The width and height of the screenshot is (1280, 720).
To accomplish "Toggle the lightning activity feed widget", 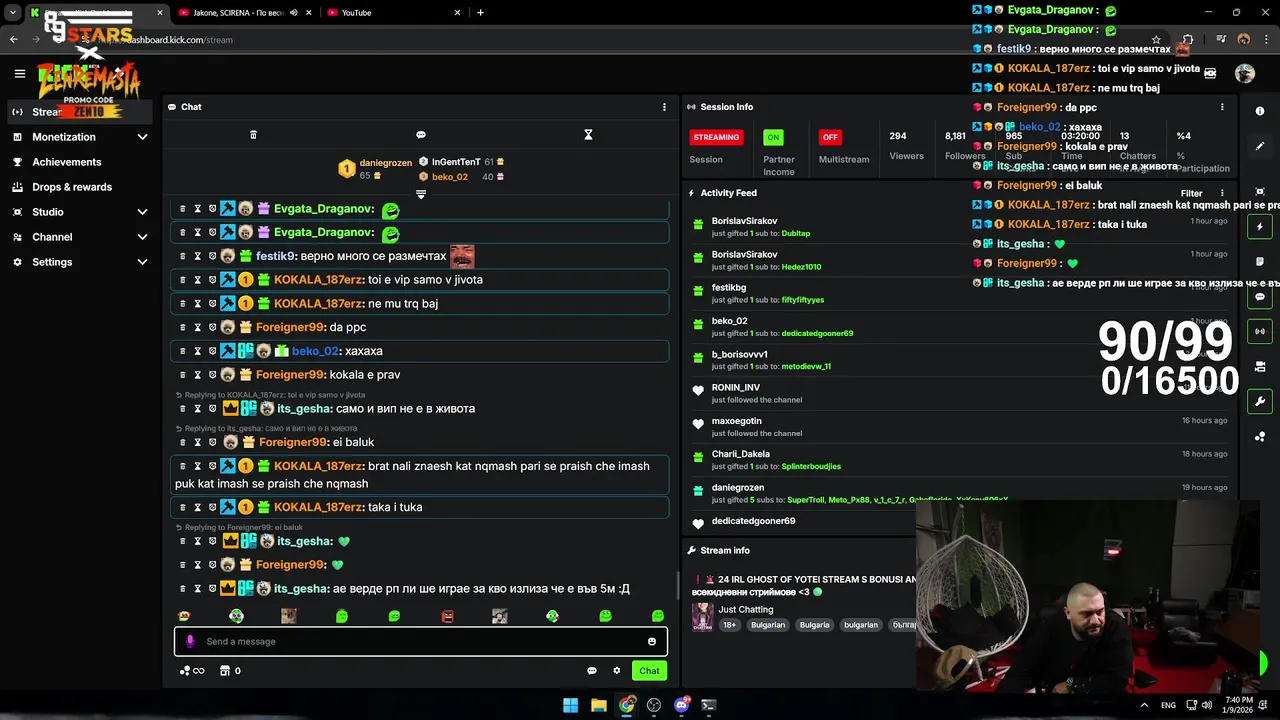I will point(1260,227).
